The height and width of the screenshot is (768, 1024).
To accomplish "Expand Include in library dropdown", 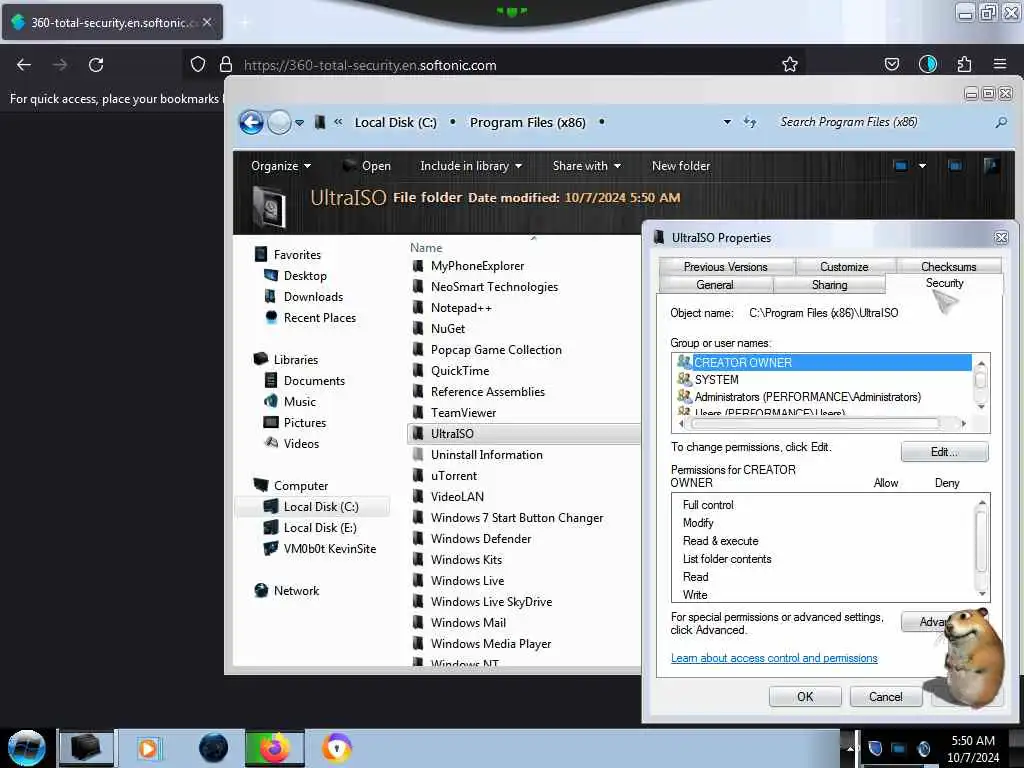I will coord(471,166).
